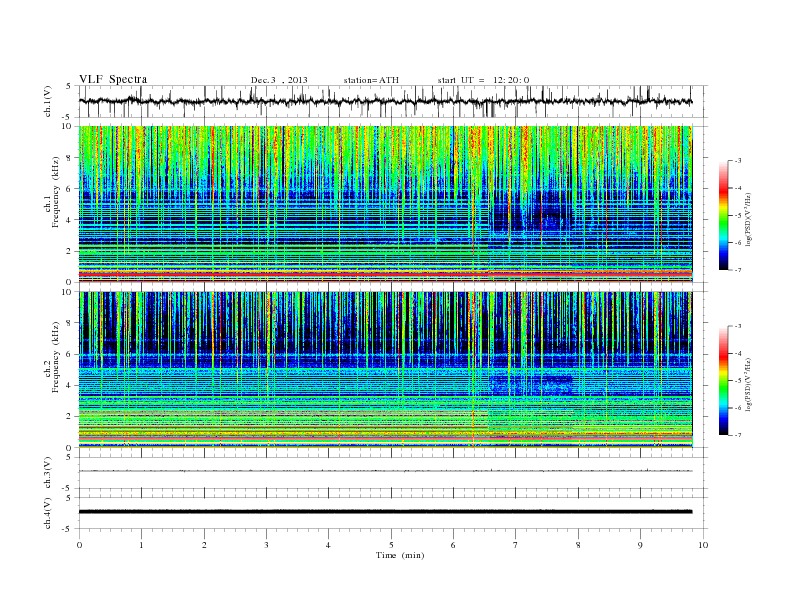Click the "0" tick on the time axis
Image resolution: width=792 pixels, height=612 pixels.
[x=79, y=545]
